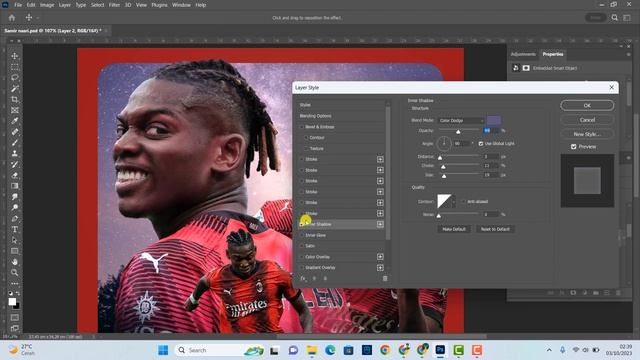The image size is (640, 360).
Task: Enable the Contour sub-option checkbox
Action: [306, 138]
